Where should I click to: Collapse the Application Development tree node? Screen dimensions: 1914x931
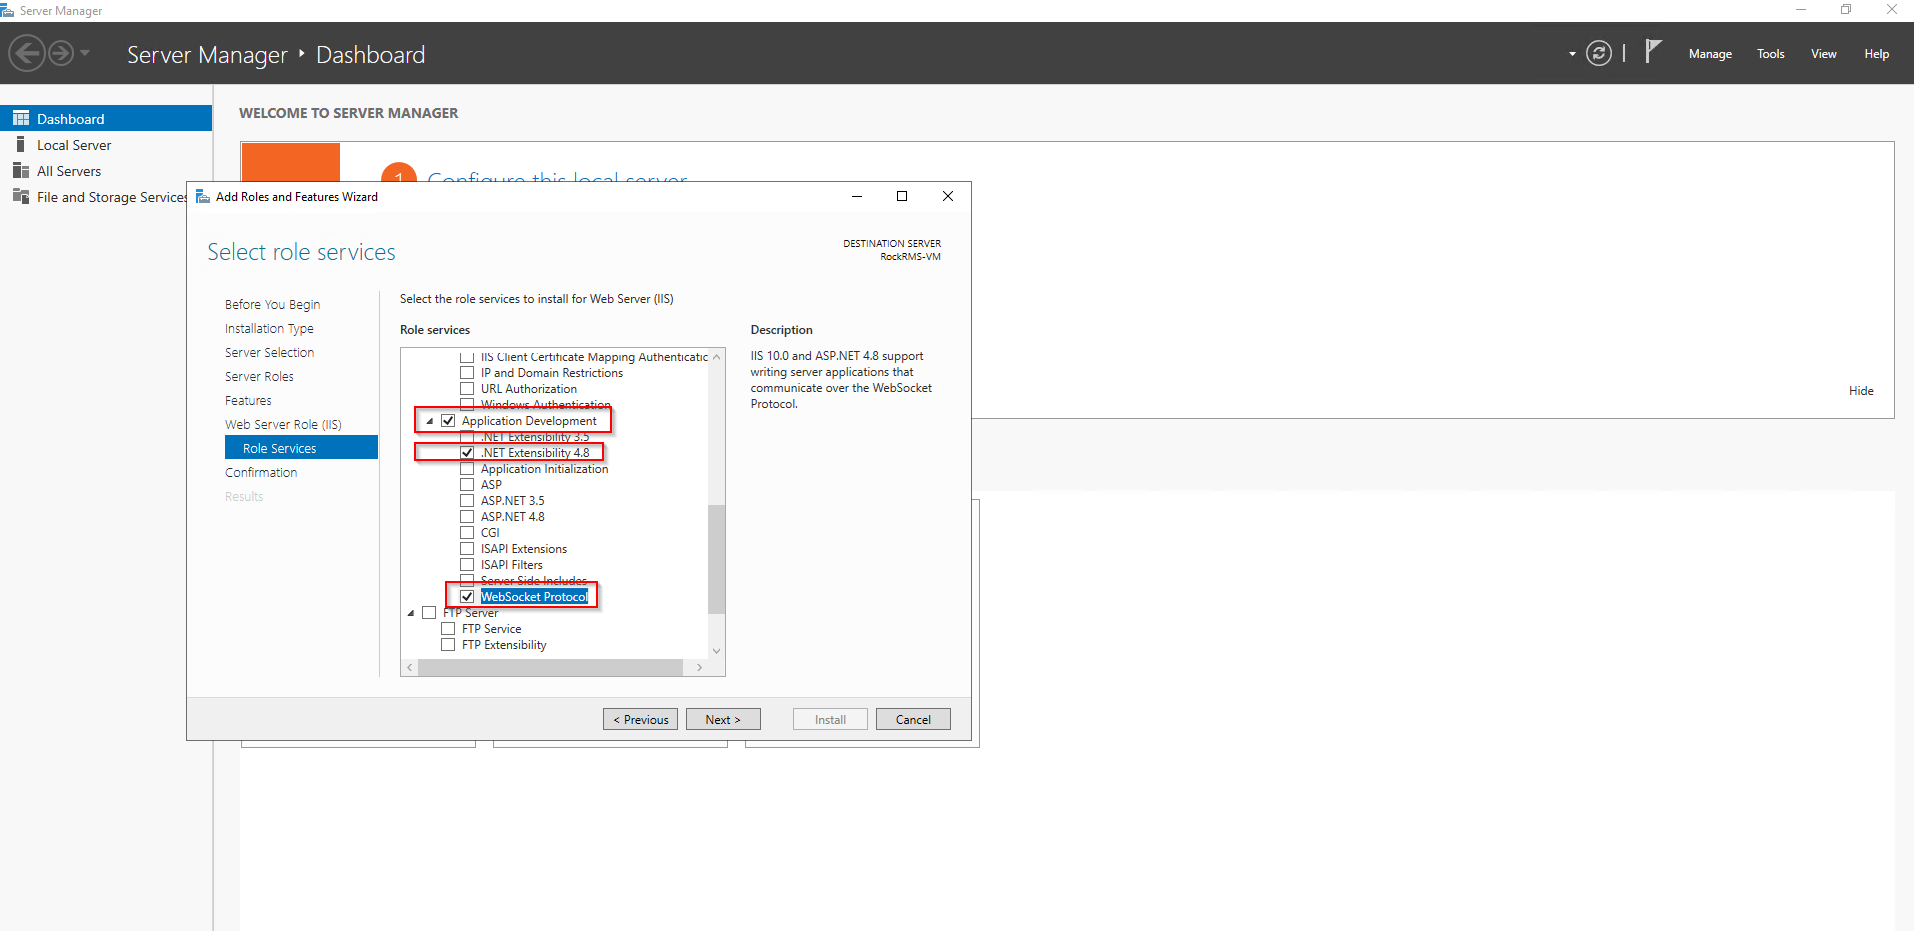pos(430,421)
